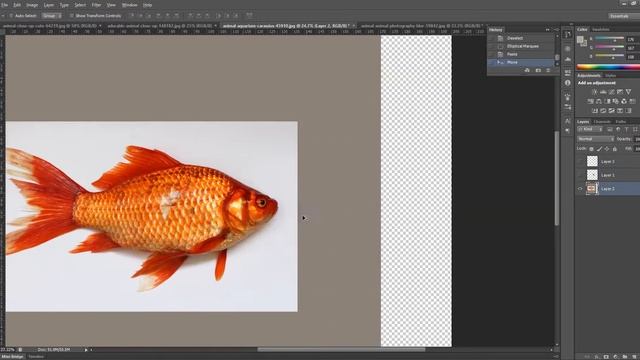This screenshot has height=360, width=640.
Task: Add a Vibrance adjustment
Action: (628, 91)
